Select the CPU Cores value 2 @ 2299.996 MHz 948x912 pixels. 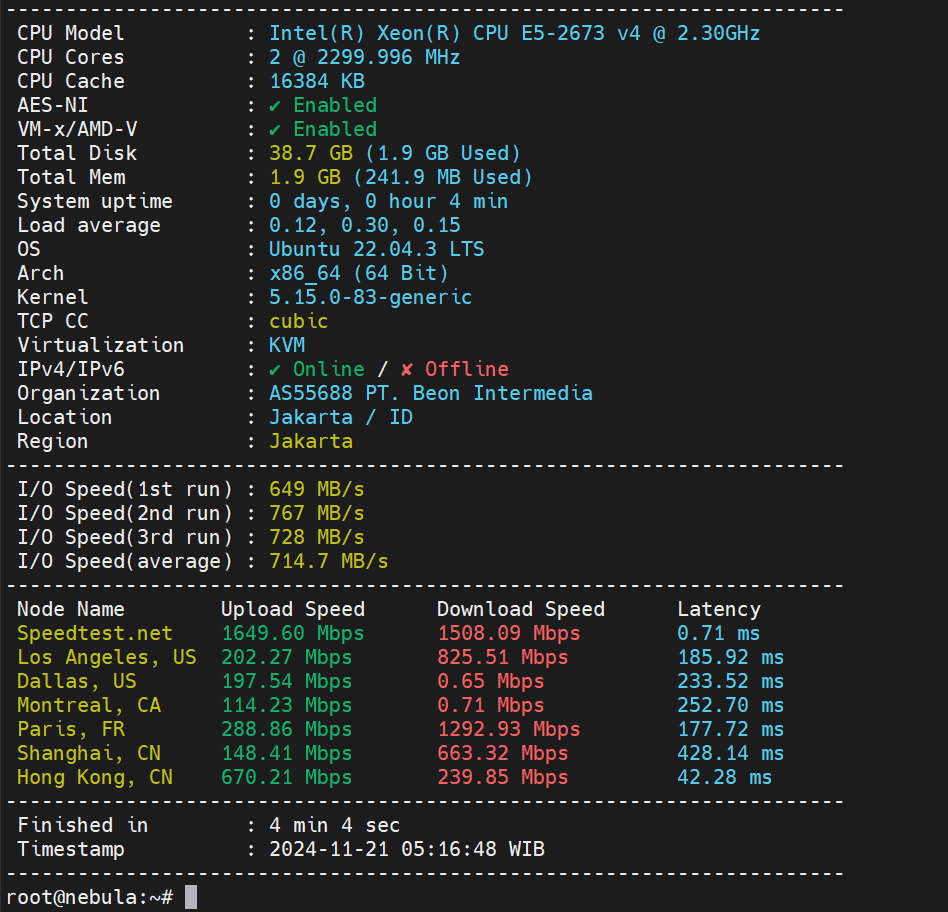click(365, 57)
